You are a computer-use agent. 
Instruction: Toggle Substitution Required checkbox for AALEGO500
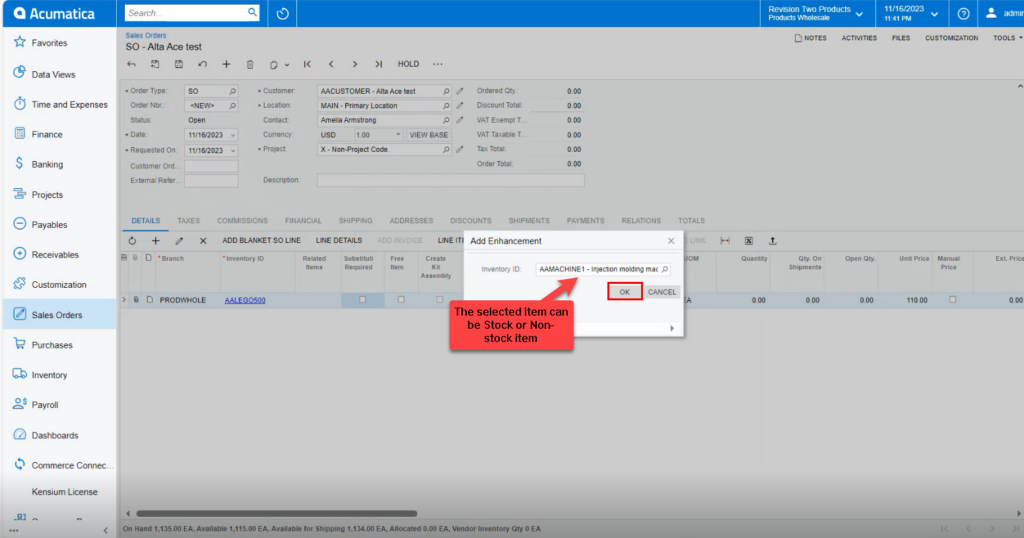coord(362,300)
